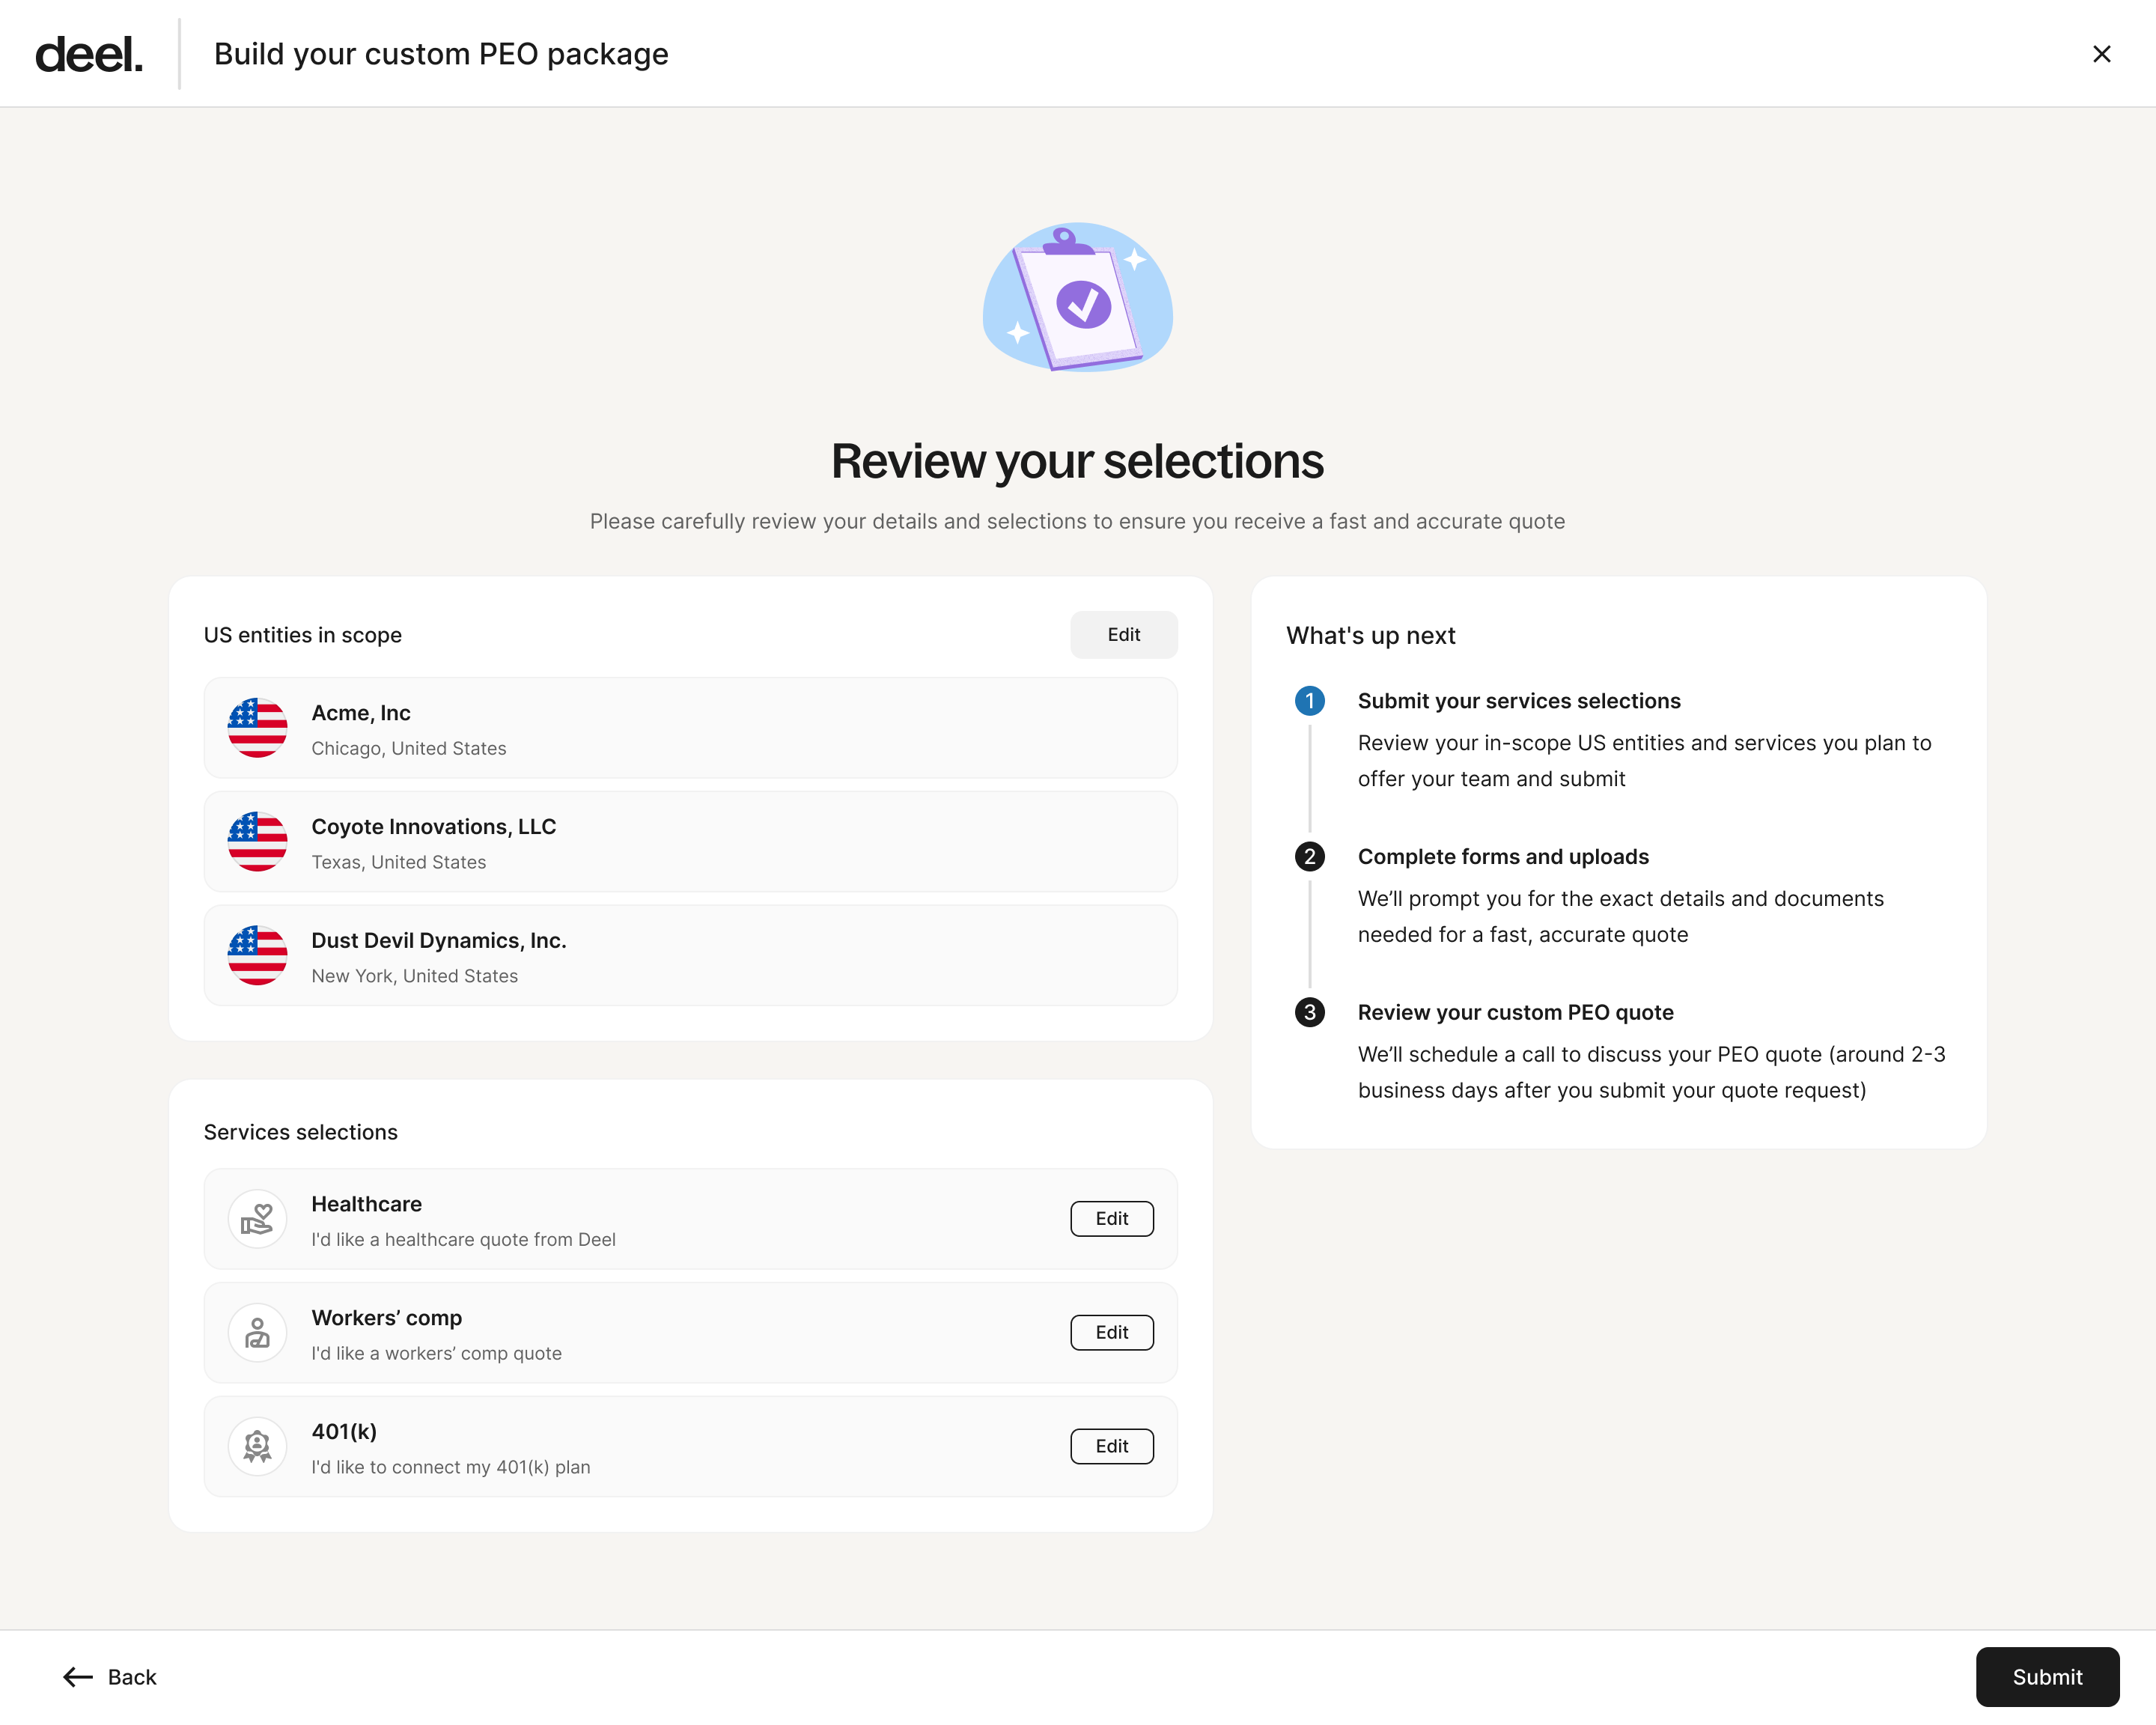Click step 3 circle marker

1309,1013
